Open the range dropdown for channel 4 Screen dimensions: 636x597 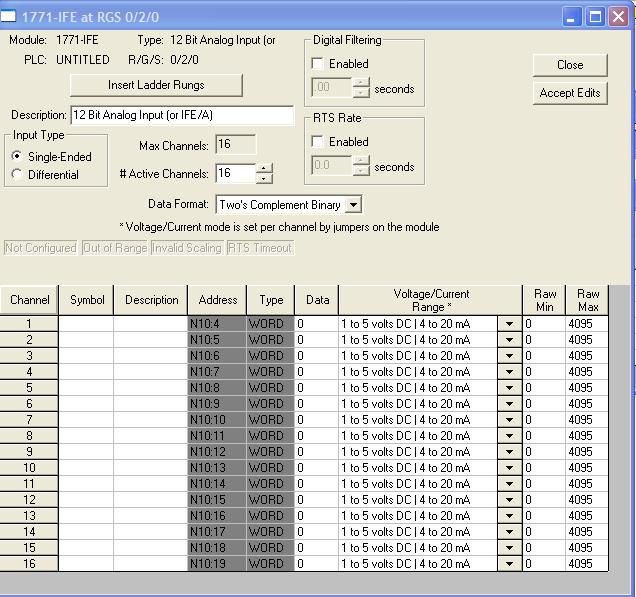pyautogui.click(x=509, y=372)
